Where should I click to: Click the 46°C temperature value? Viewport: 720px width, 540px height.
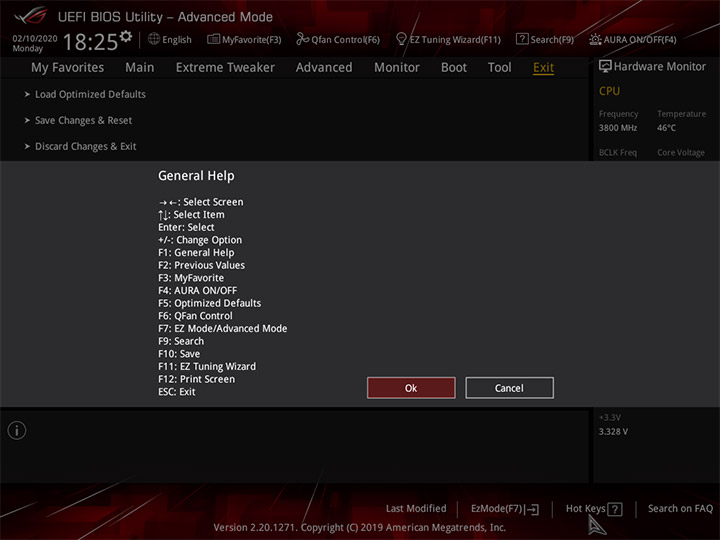[x=666, y=128]
